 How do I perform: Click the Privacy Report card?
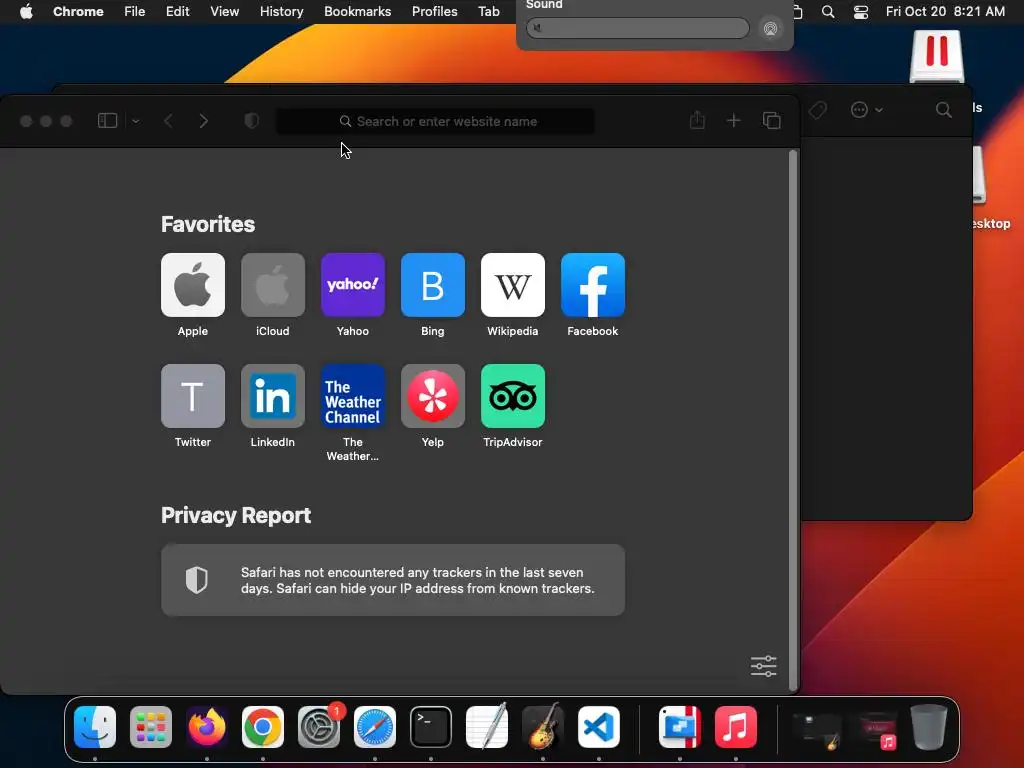pyautogui.click(x=393, y=580)
